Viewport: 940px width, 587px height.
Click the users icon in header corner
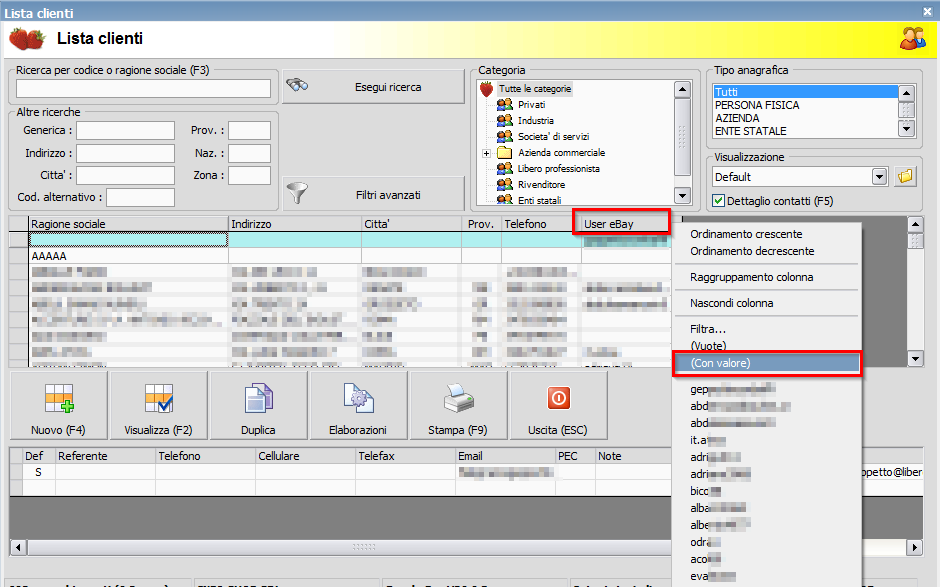click(912, 38)
